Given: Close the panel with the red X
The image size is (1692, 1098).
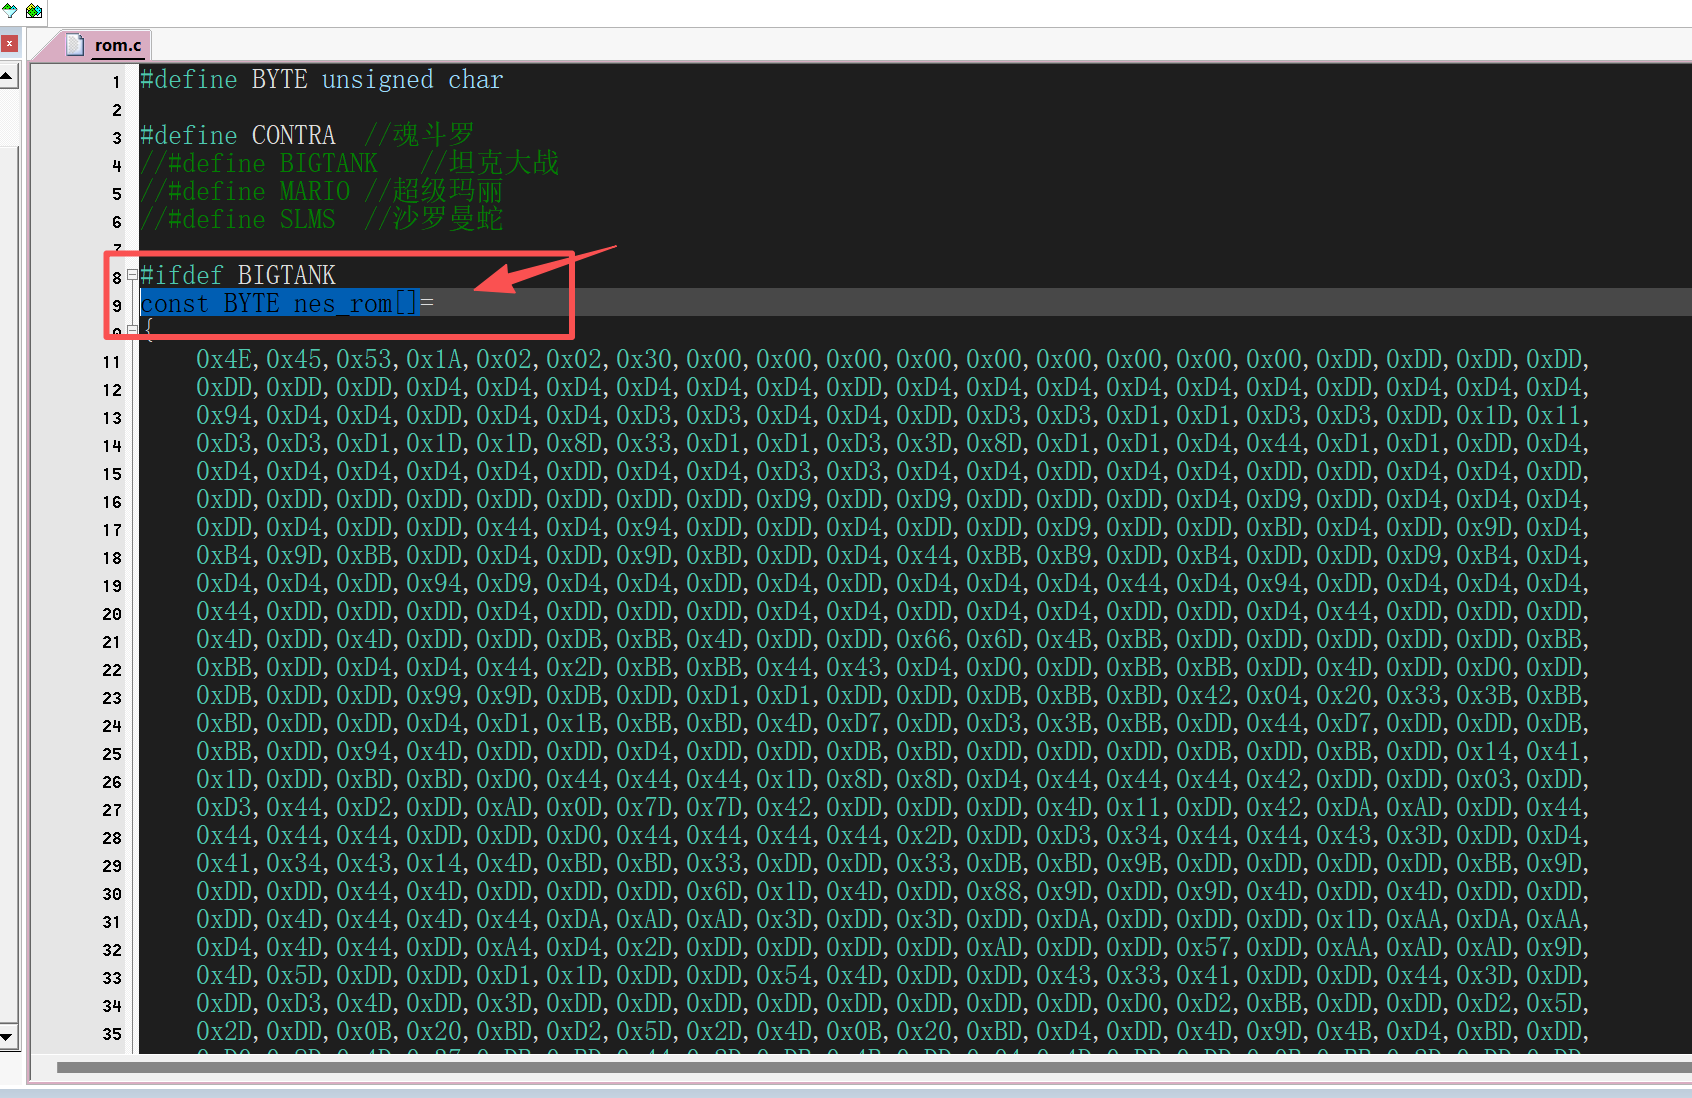Looking at the screenshot, I should (x=9, y=44).
